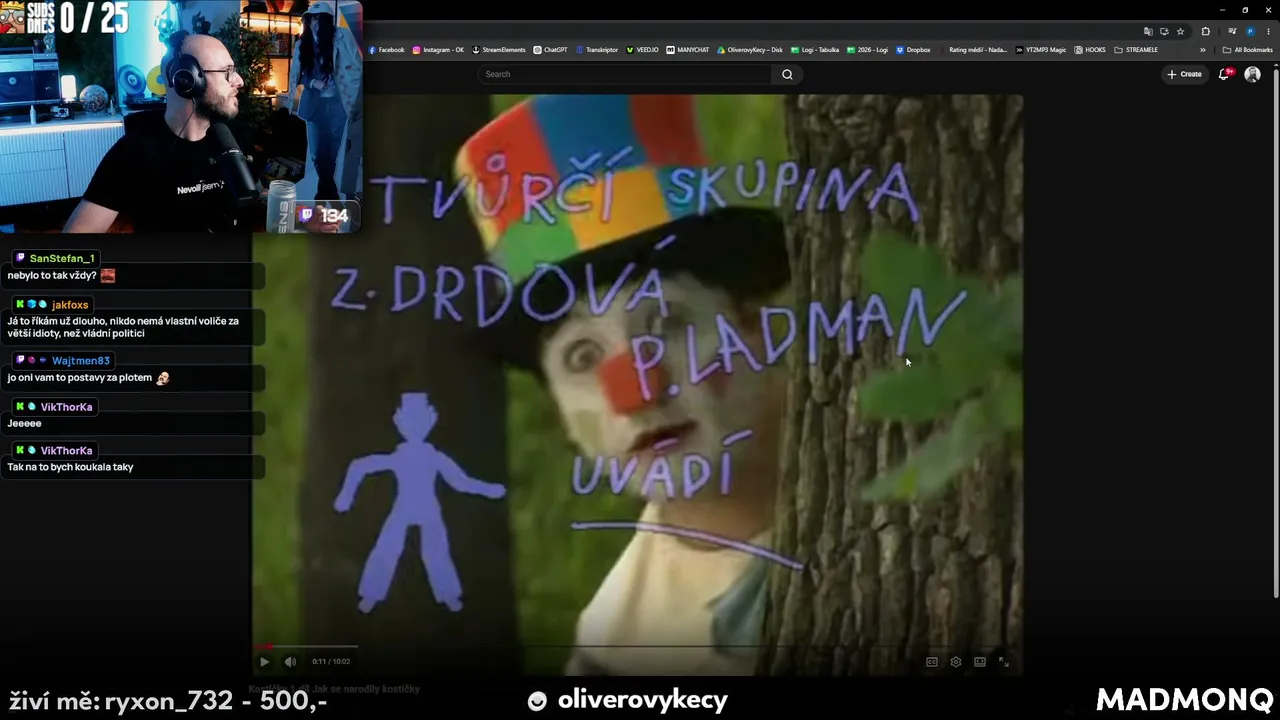Toggle closed captions on the video
This screenshot has height=720, width=1280.
[932, 661]
